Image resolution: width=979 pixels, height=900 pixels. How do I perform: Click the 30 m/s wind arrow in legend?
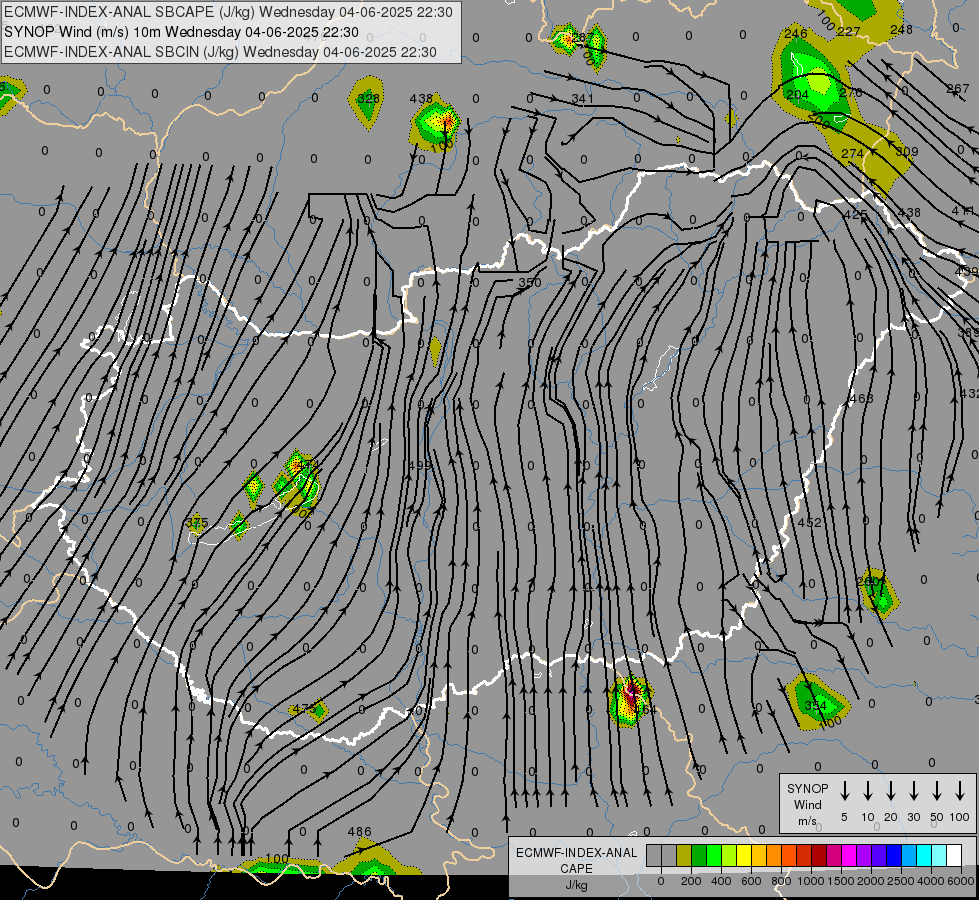913,791
